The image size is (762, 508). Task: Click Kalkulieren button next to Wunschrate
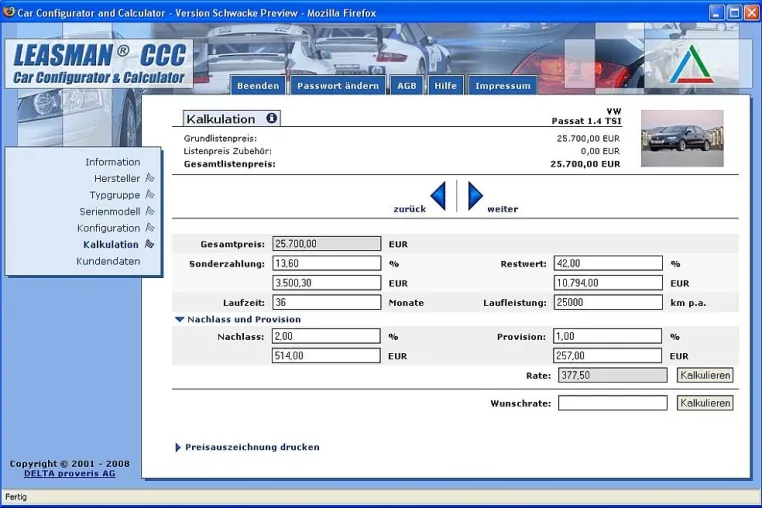tap(705, 403)
